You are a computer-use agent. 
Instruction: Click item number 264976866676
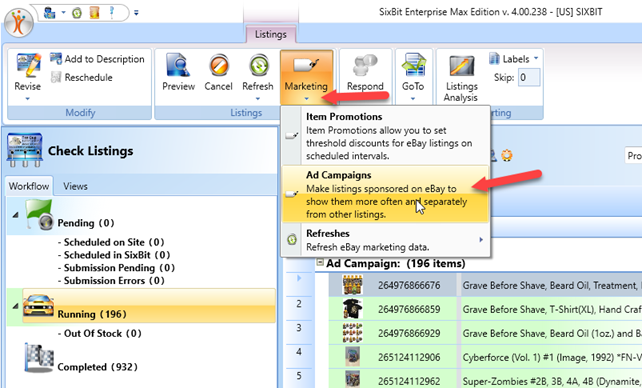coord(409,285)
